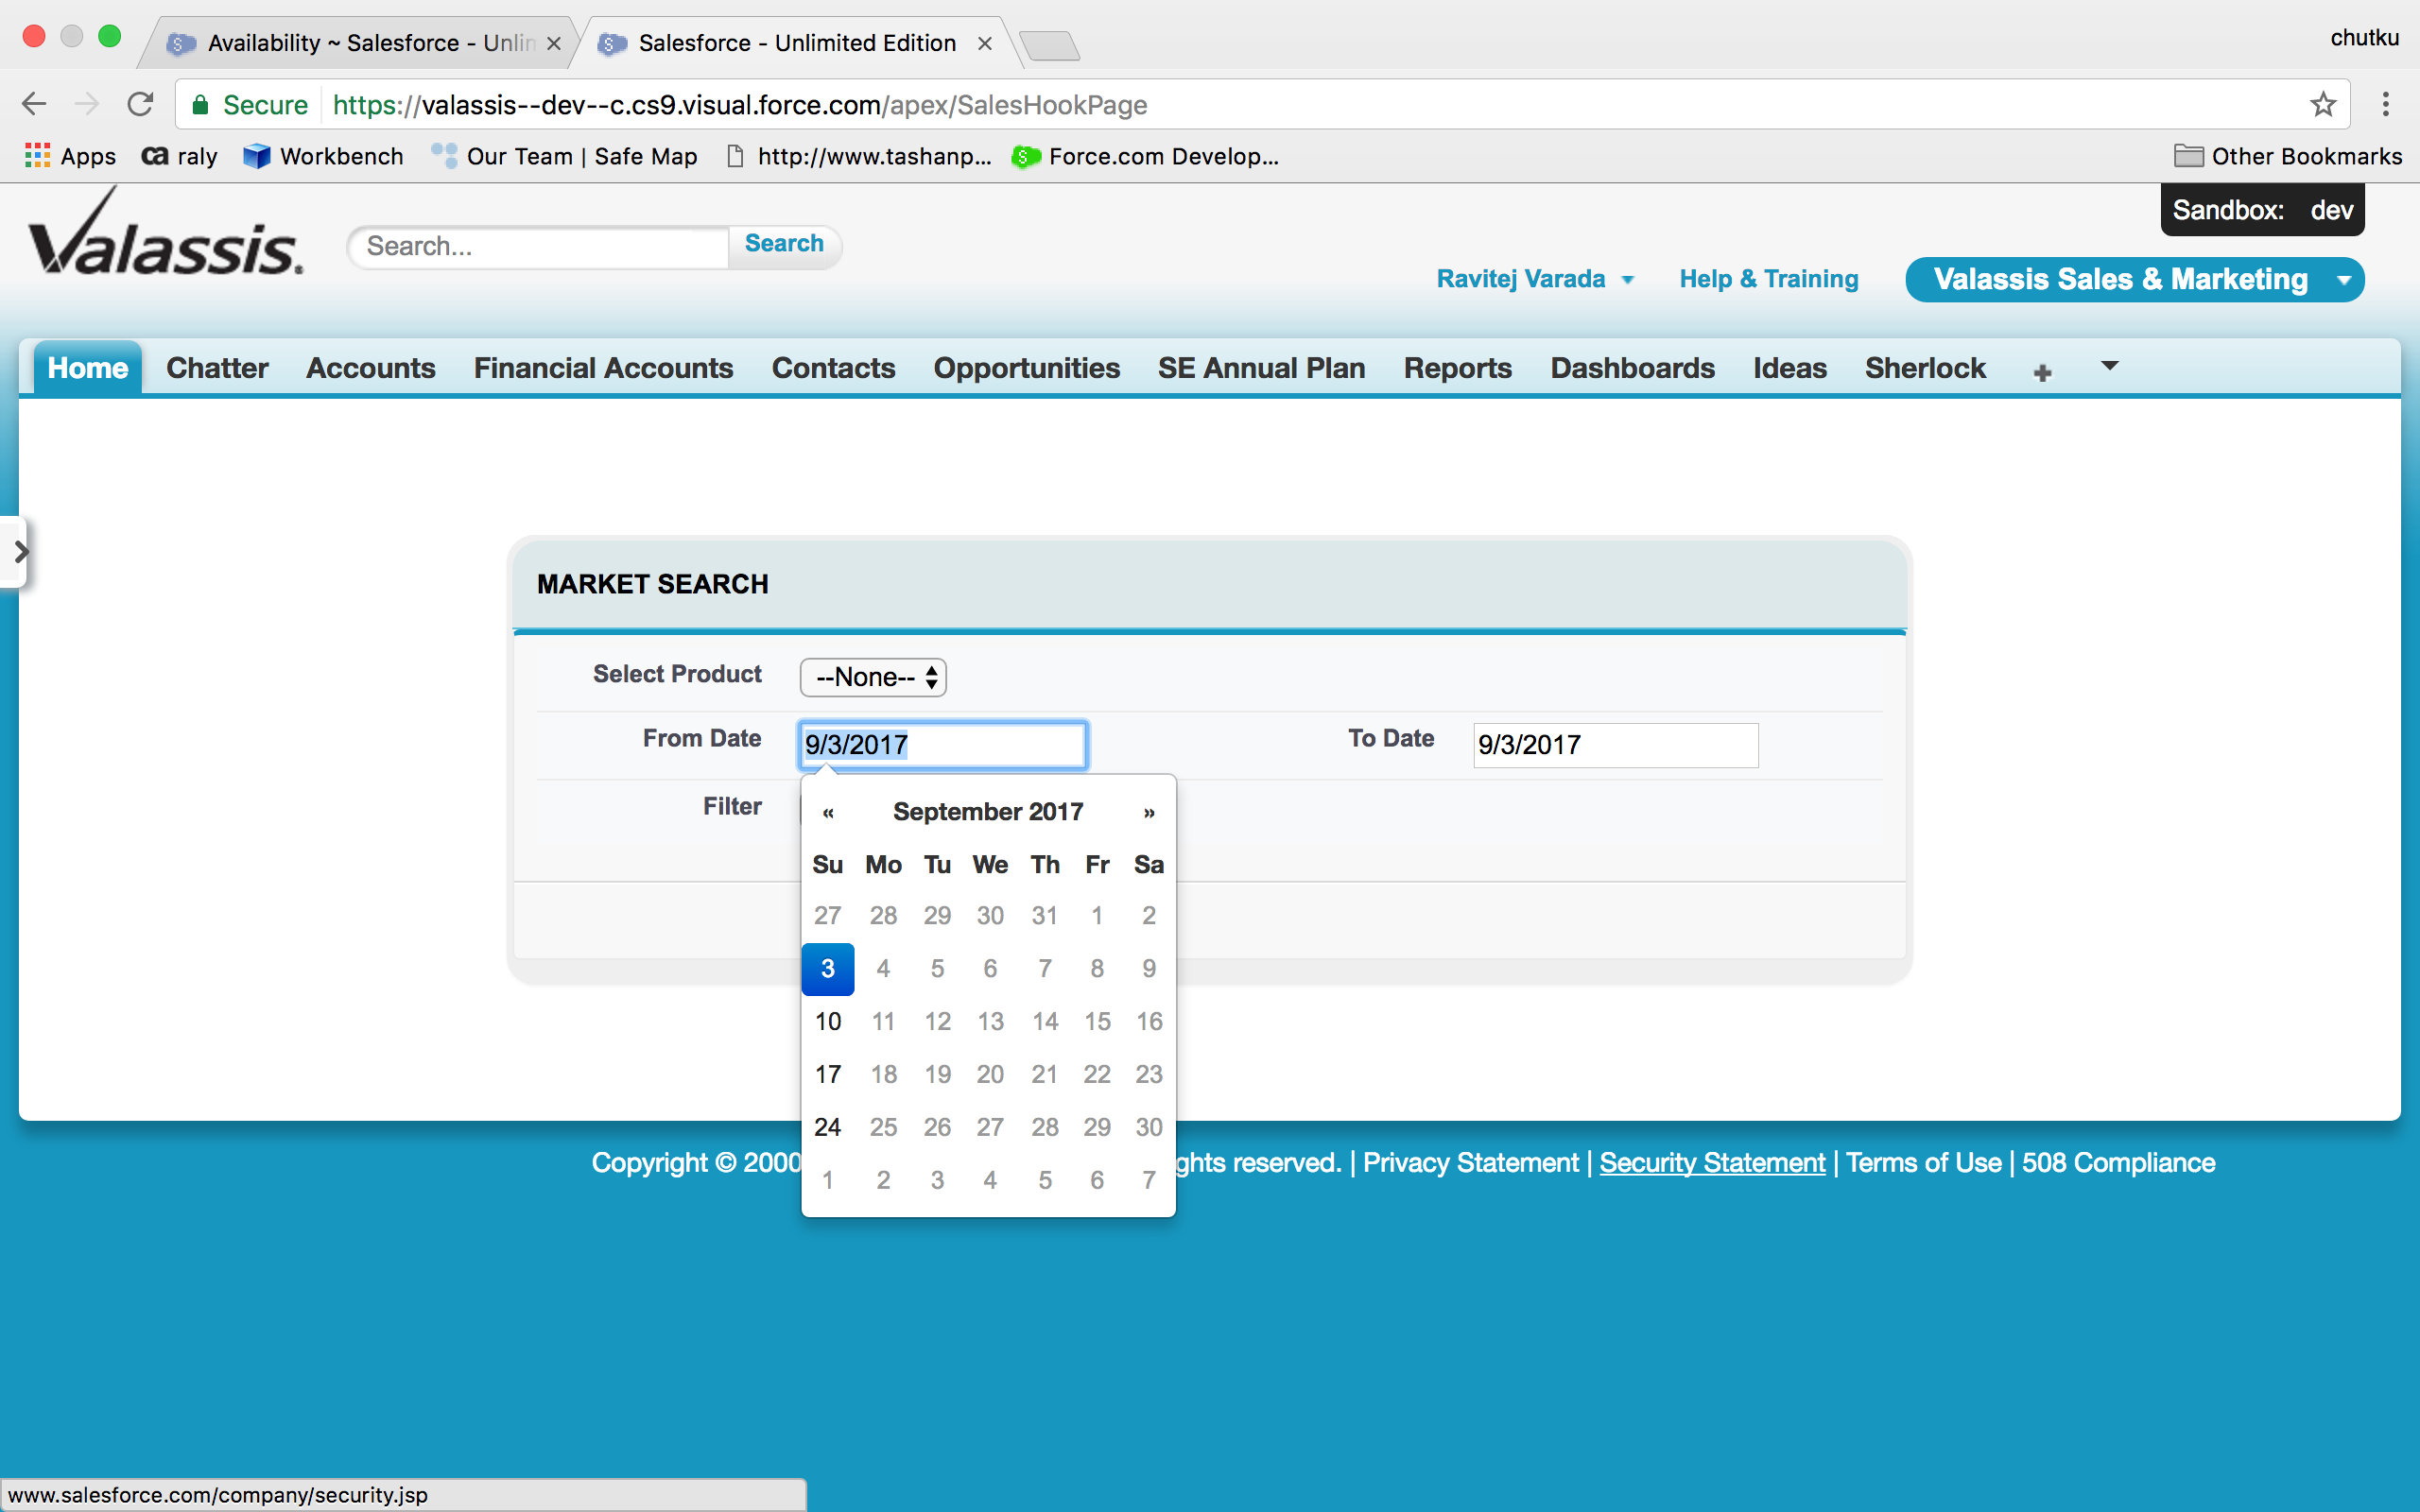
Task: Click the browser reload icon
Action: pyautogui.click(x=140, y=104)
